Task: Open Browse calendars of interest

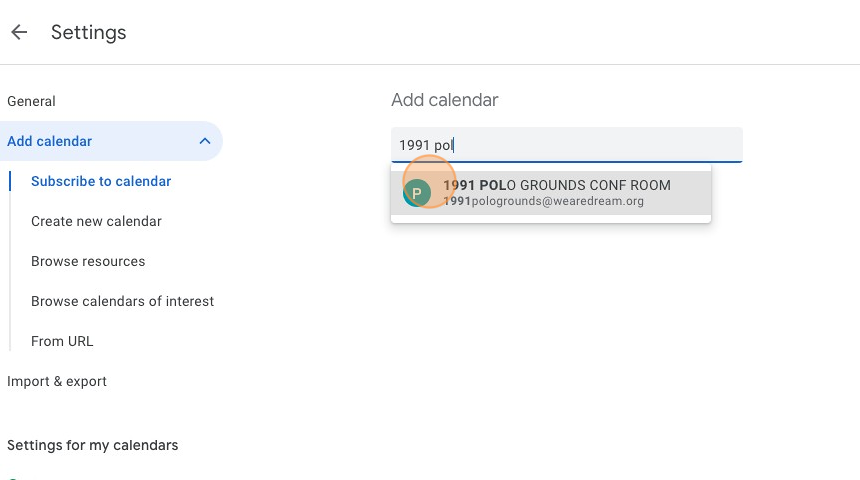Action: click(x=122, y=301)
